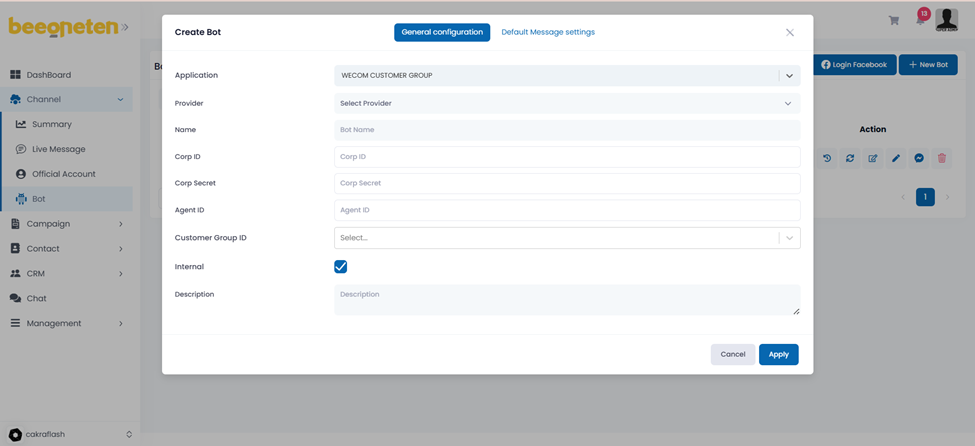Click the shopping cart icon

[x=894, y=20]
